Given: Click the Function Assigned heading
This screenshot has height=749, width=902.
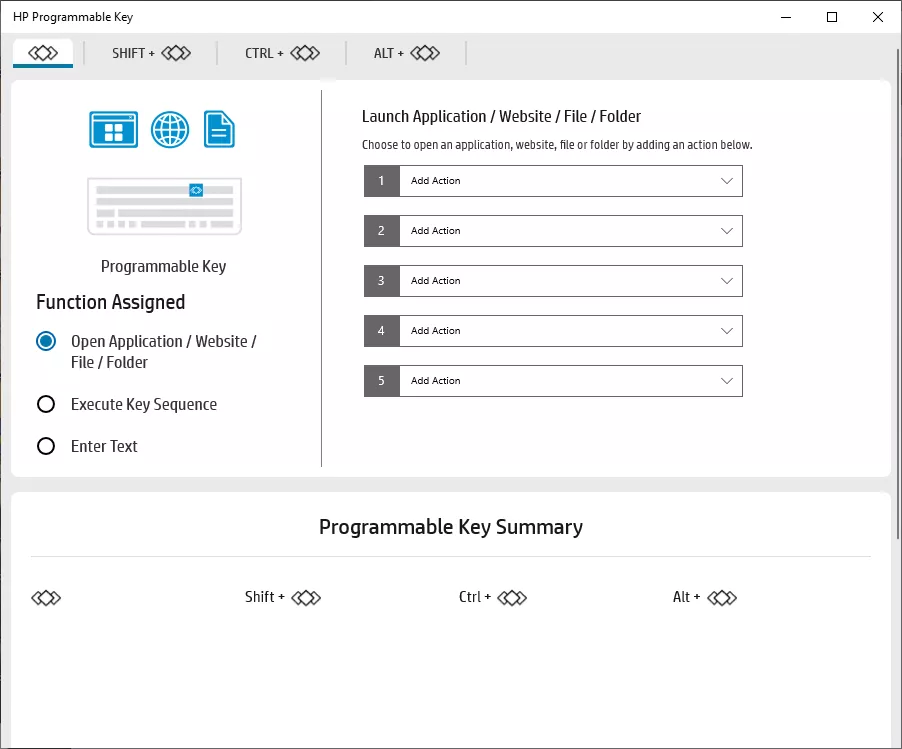Looking at the screenshot, I should [x=110, y=302].
